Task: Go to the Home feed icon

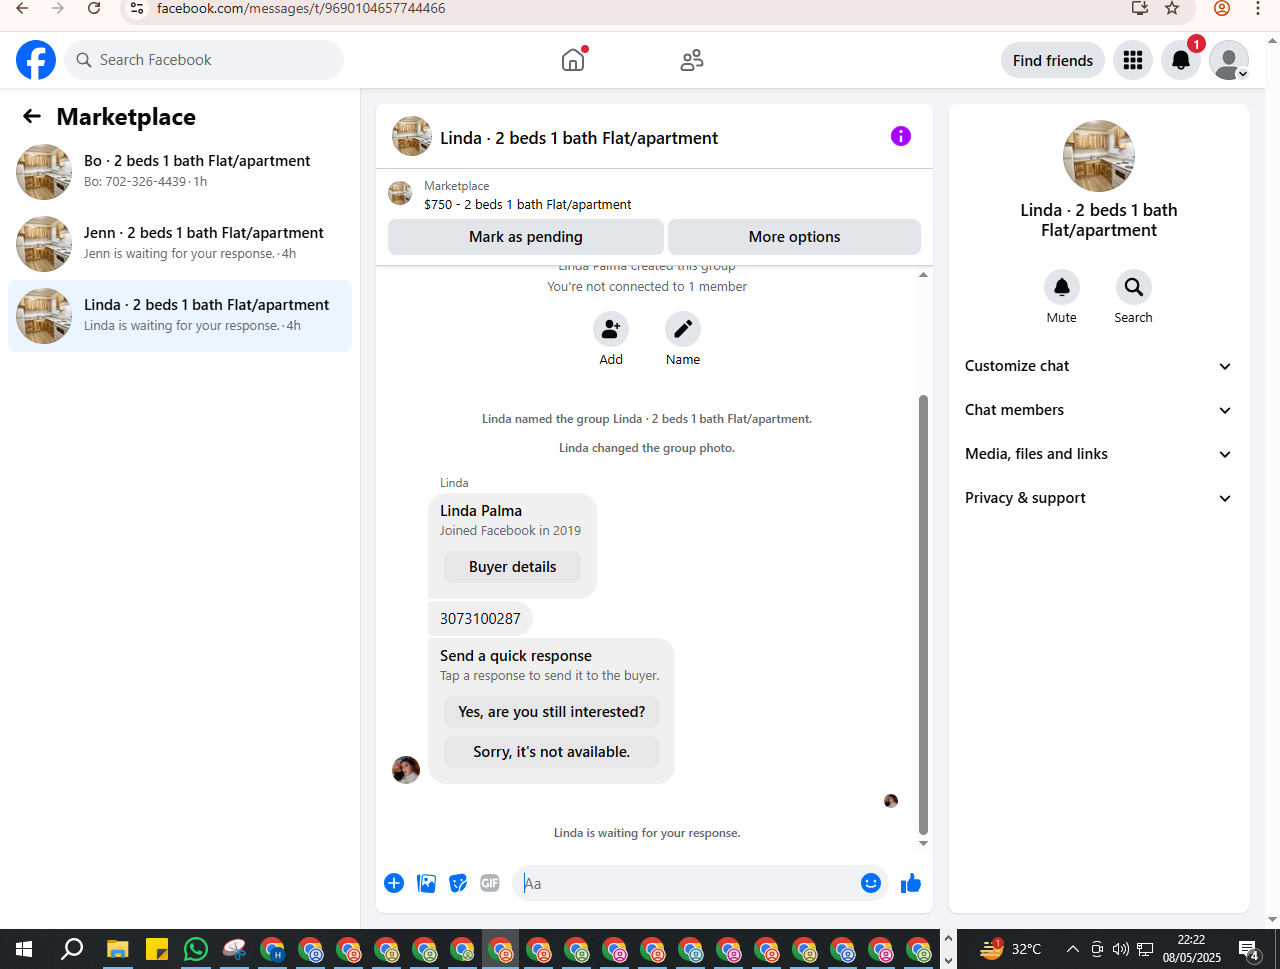Action: [x=573, y=60]
